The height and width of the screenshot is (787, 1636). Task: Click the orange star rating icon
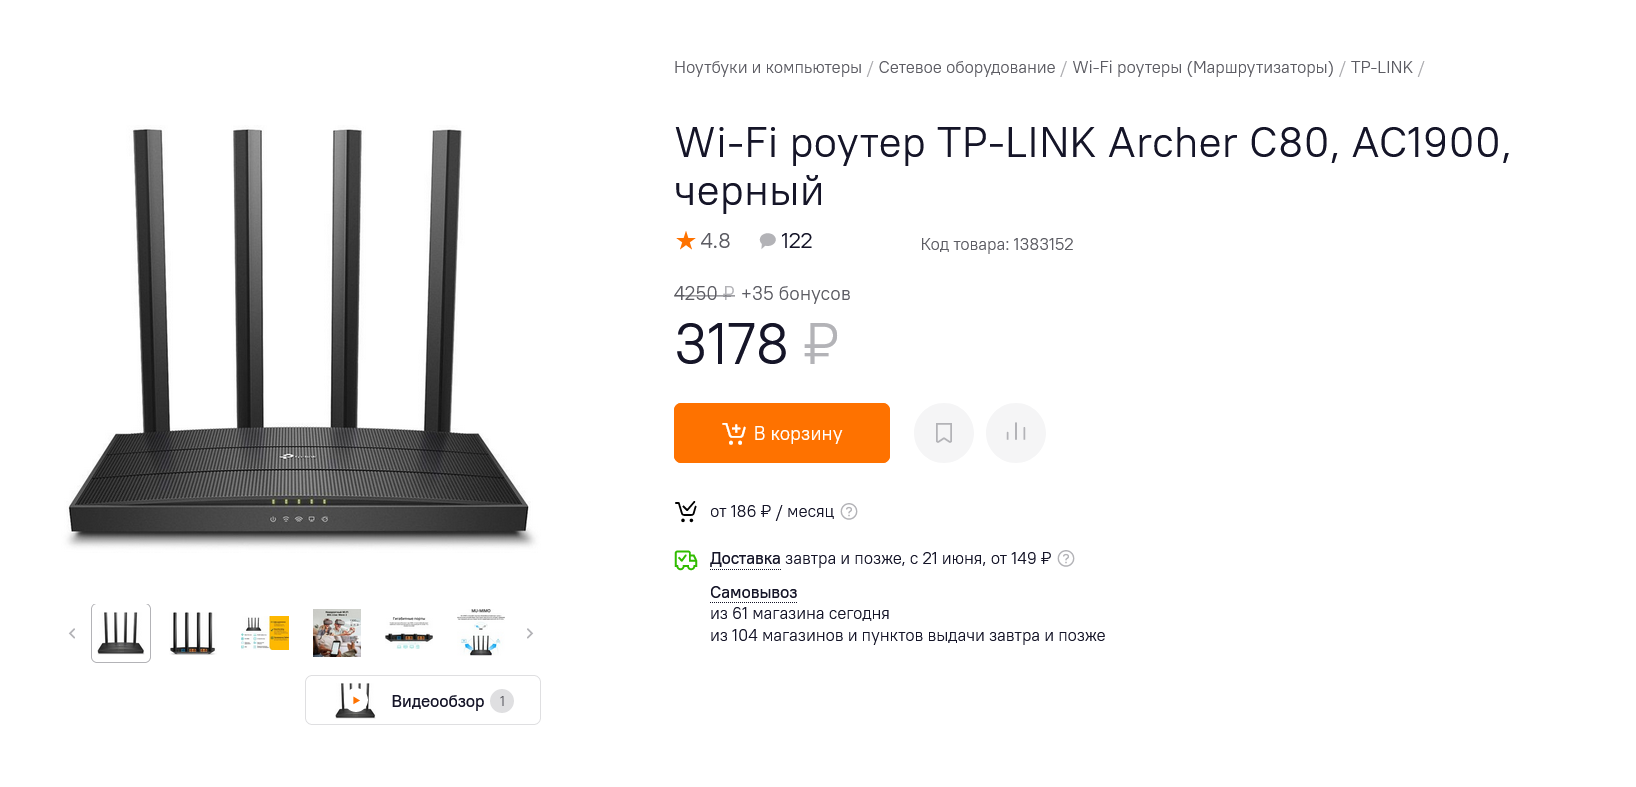coord(686,241)
